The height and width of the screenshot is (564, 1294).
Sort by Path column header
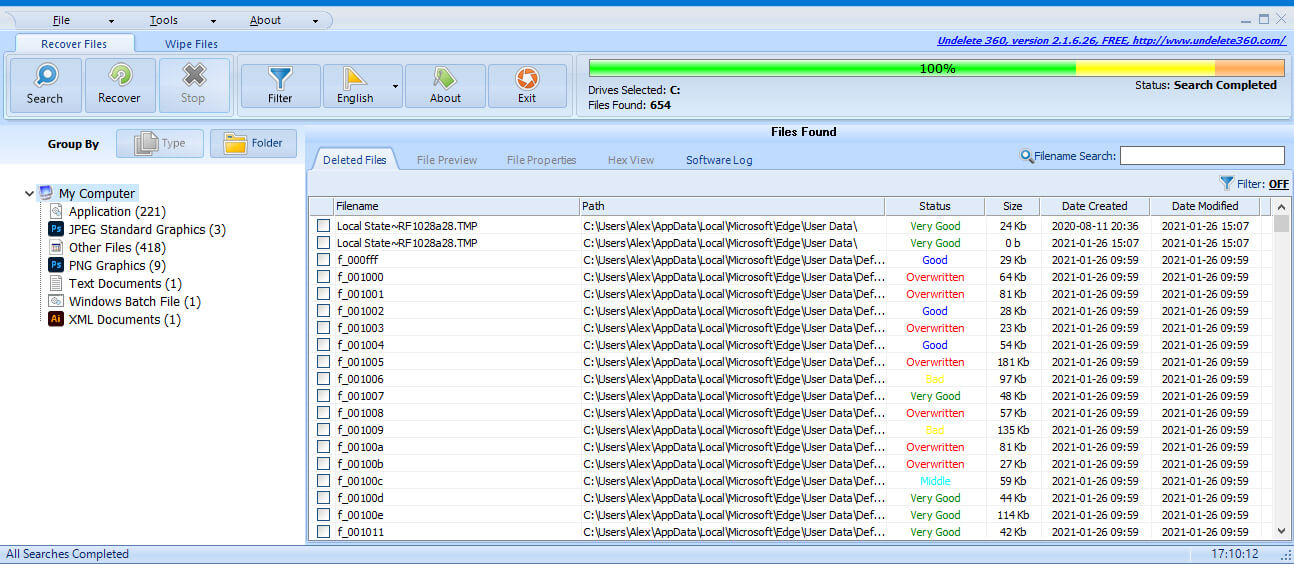point(732,206)
